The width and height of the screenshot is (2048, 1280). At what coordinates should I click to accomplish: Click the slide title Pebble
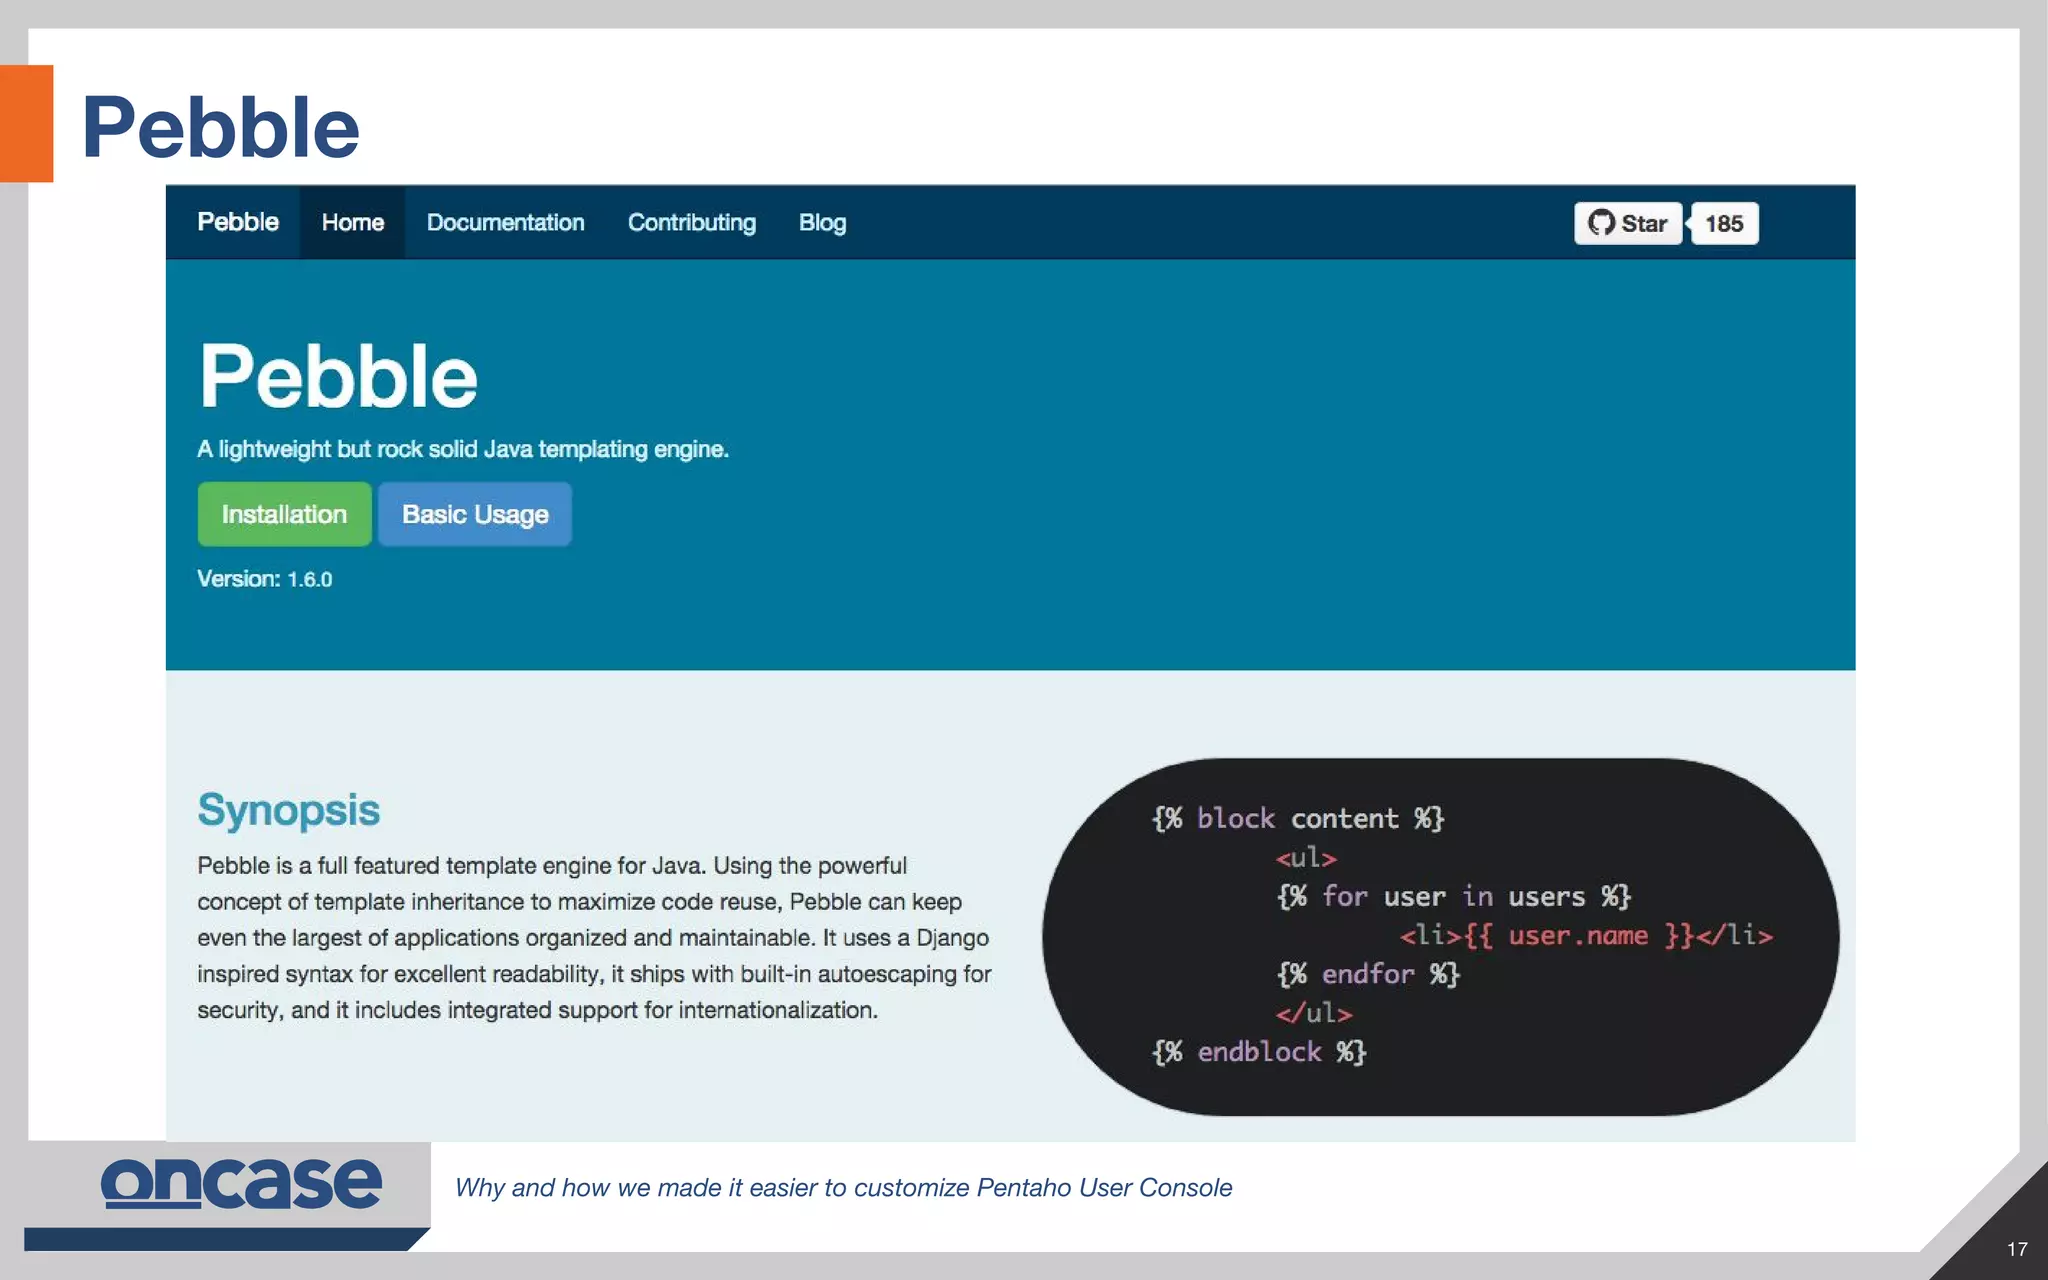(x=220, y=127)
